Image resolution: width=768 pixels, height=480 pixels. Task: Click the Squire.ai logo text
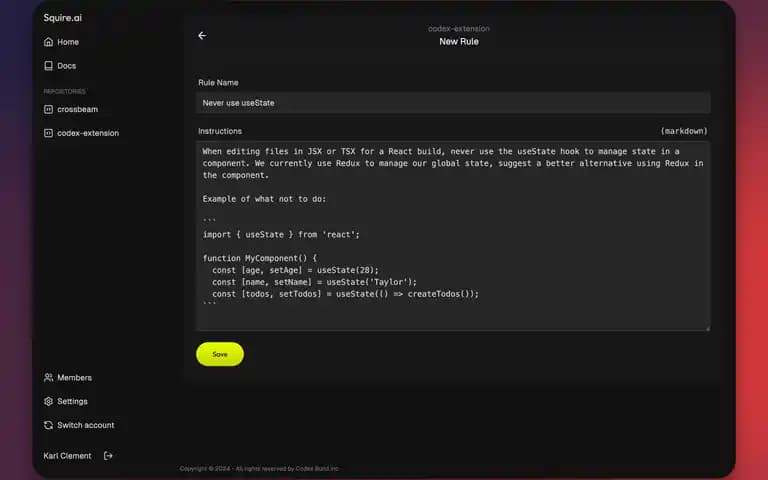click(x=63, y=18)
